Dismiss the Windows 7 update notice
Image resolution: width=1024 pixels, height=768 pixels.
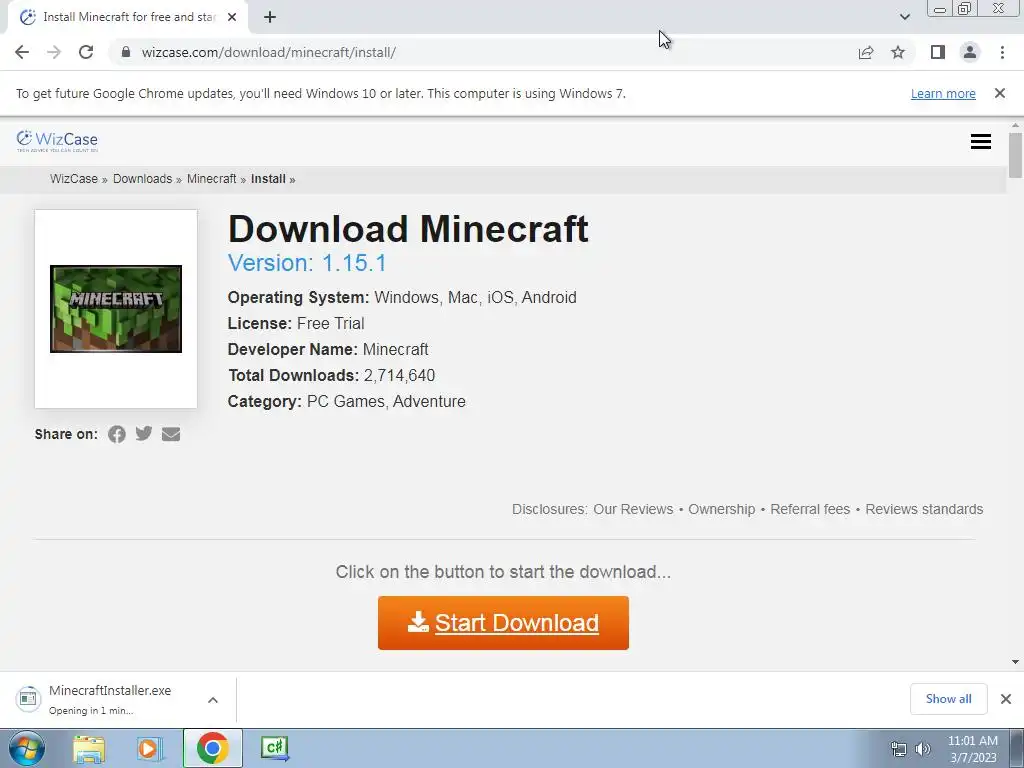click(x=1000, y=93)
